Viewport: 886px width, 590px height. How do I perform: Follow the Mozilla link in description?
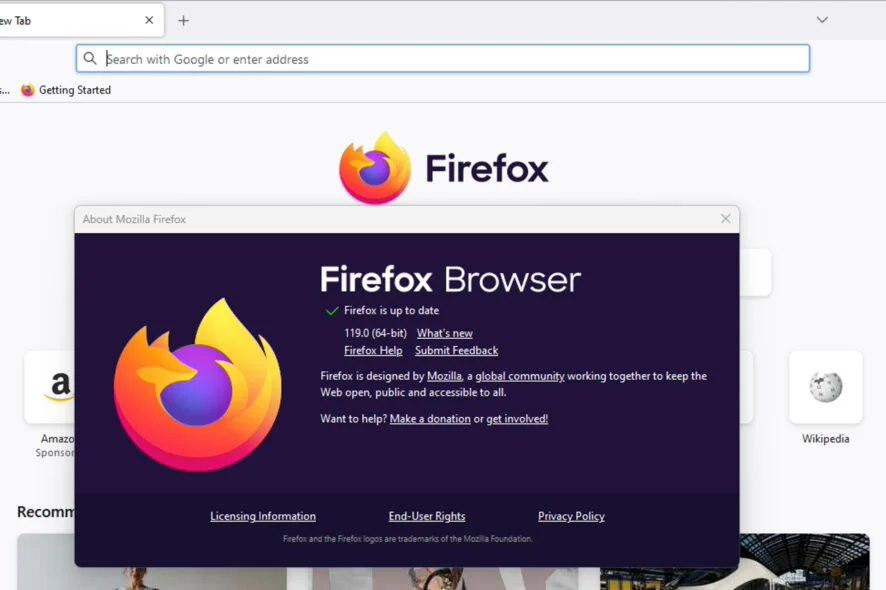(x=444, y=376)
